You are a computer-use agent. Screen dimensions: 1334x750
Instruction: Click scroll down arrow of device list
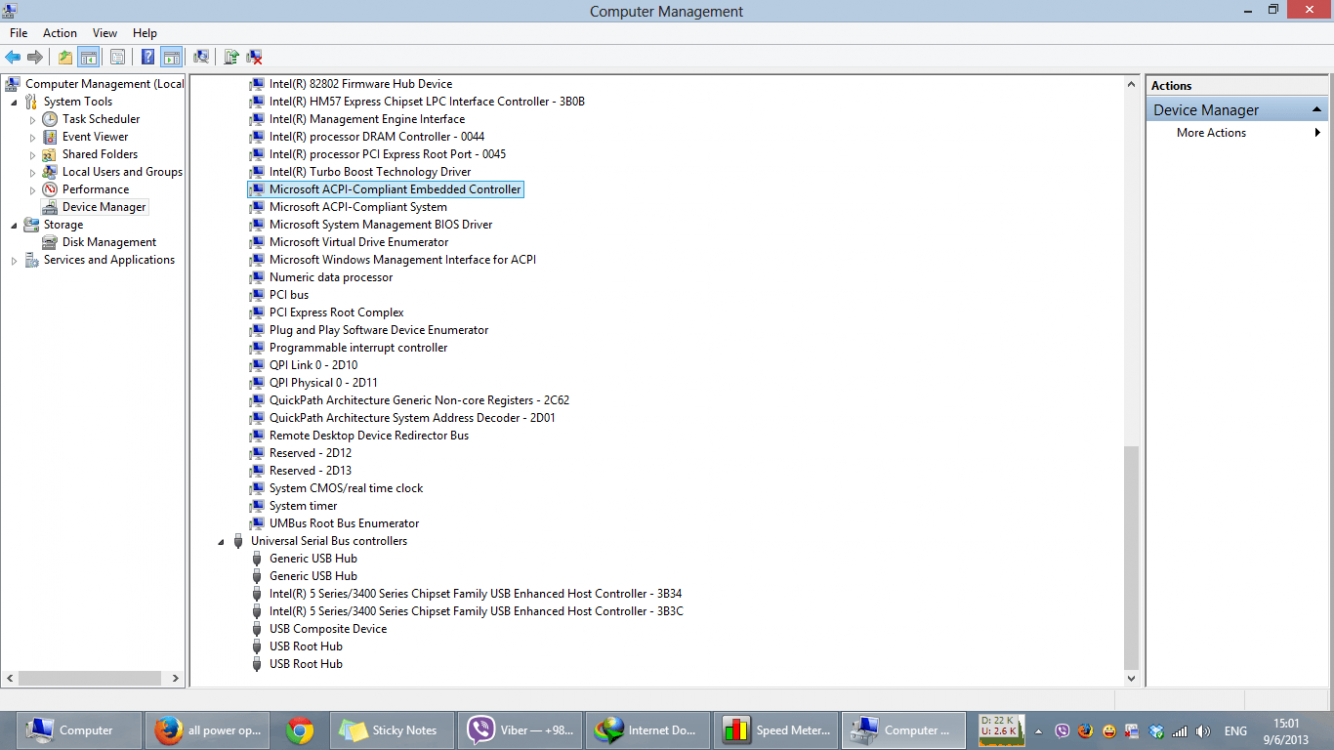[1131, 678]
